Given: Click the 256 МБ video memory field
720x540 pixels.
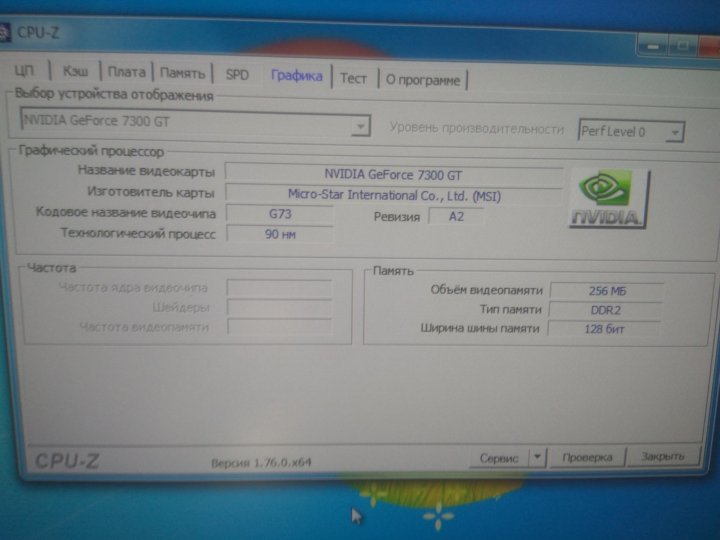Looking at the screenshot, I should [x=605, y=291].
